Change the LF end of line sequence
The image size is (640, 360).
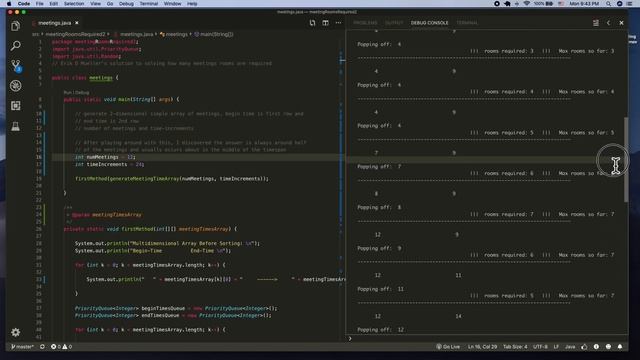(x=556, y=347)
